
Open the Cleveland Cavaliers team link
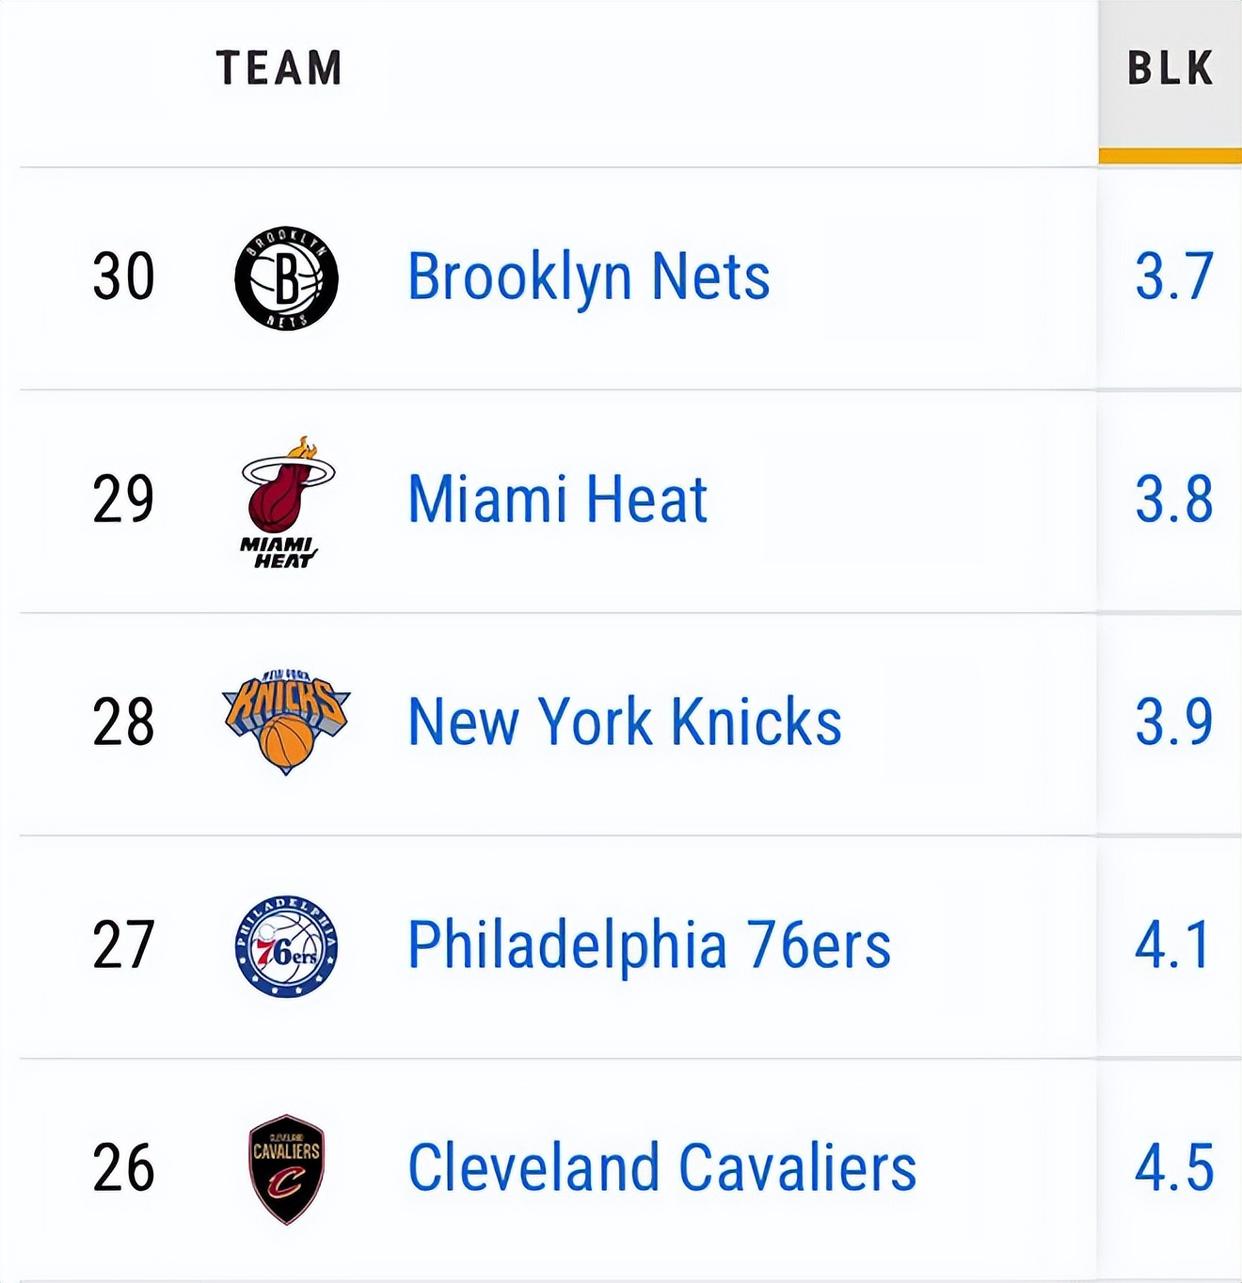point(661,1168)
